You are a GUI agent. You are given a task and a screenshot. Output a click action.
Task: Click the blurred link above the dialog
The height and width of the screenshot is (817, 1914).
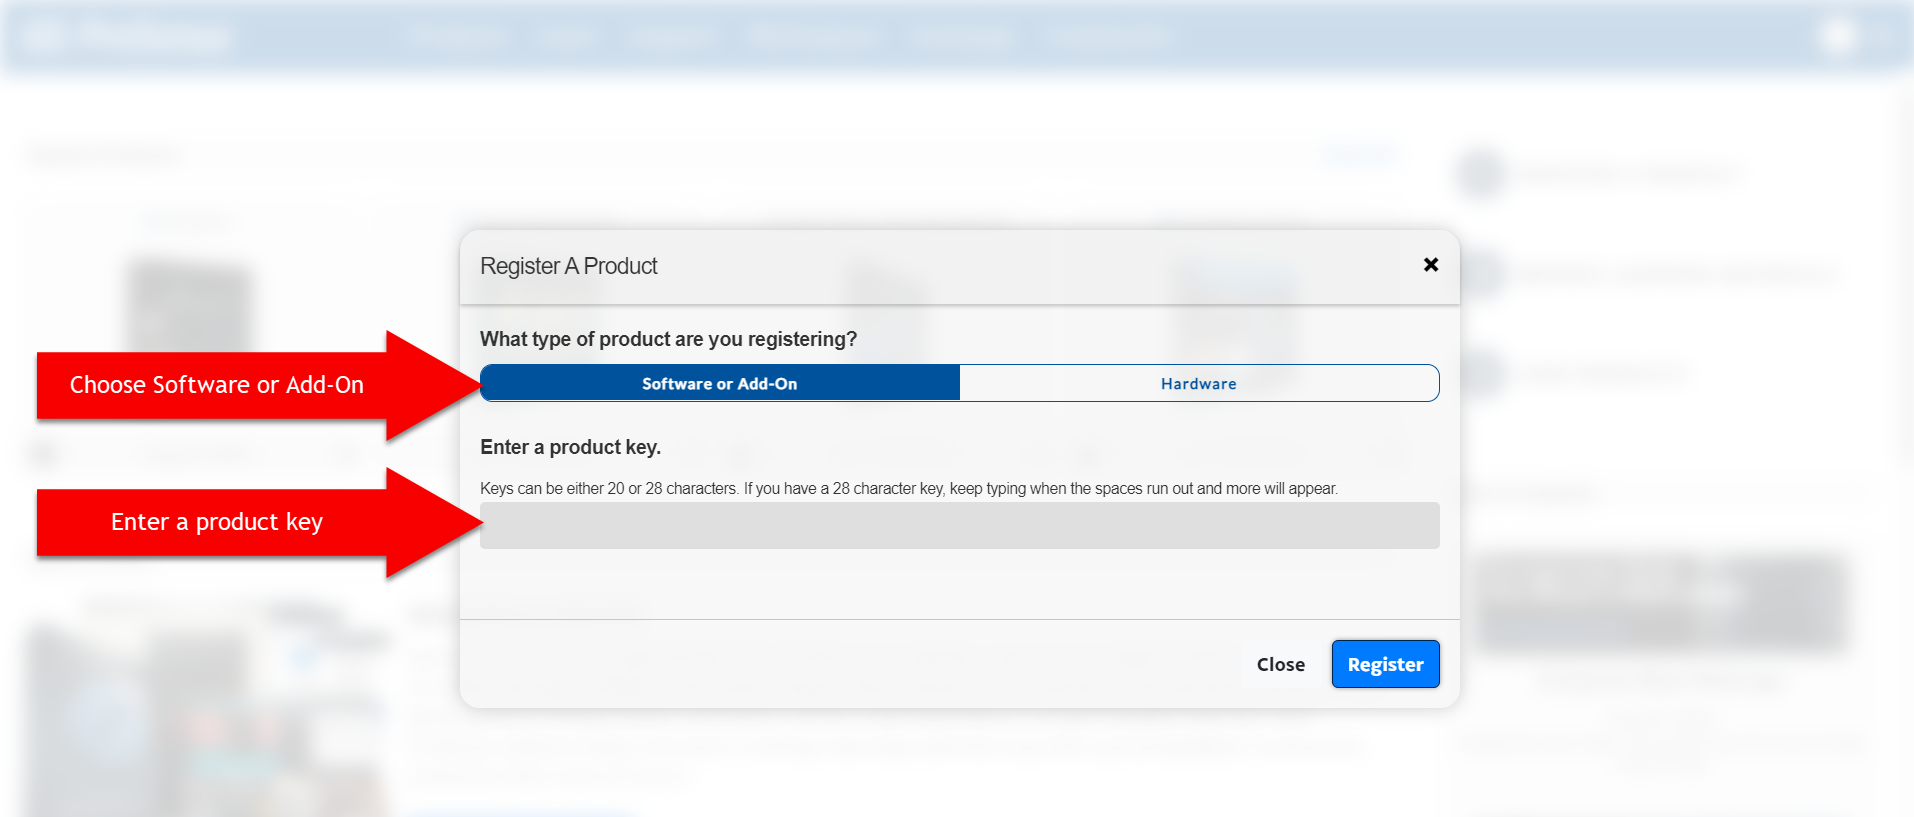1360,153
